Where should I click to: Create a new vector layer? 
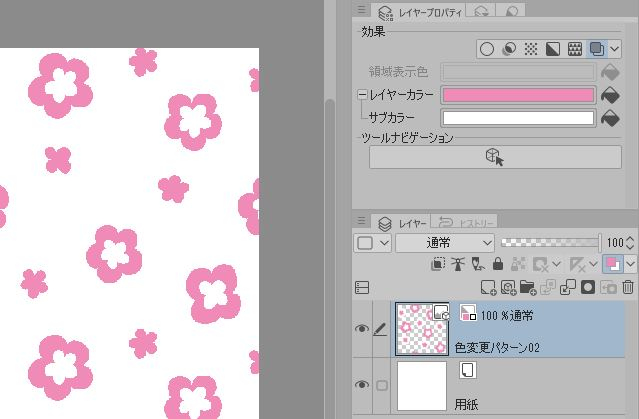[x=508, y=288]
